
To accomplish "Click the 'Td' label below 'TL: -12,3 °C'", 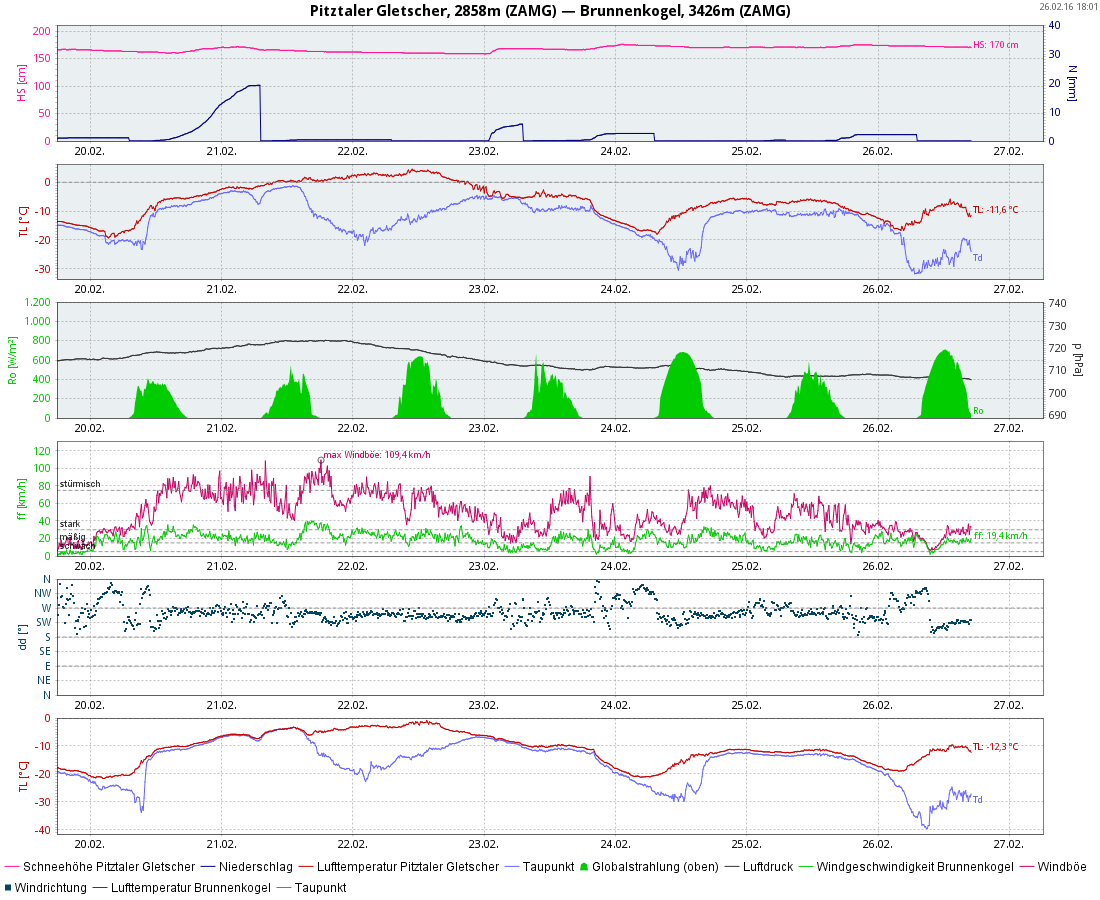I will [977, 799].
